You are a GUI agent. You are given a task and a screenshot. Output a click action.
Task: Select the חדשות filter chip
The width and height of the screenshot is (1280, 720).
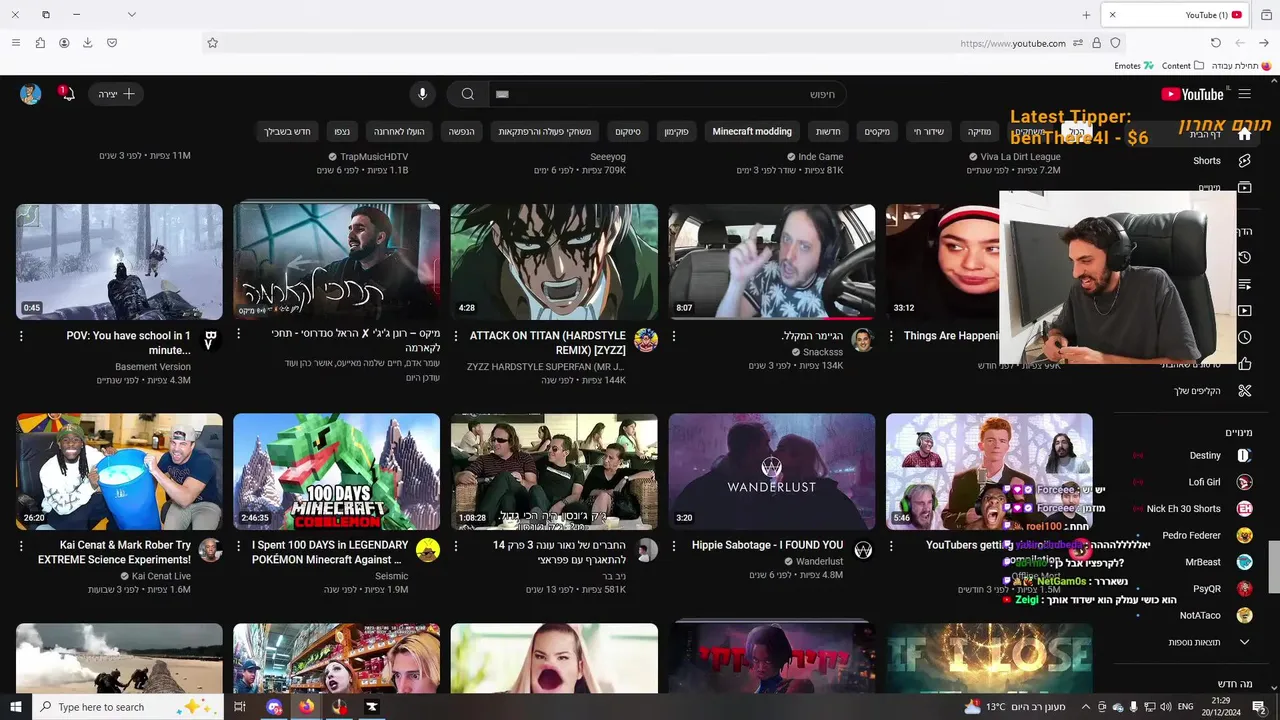click(828, 131)
